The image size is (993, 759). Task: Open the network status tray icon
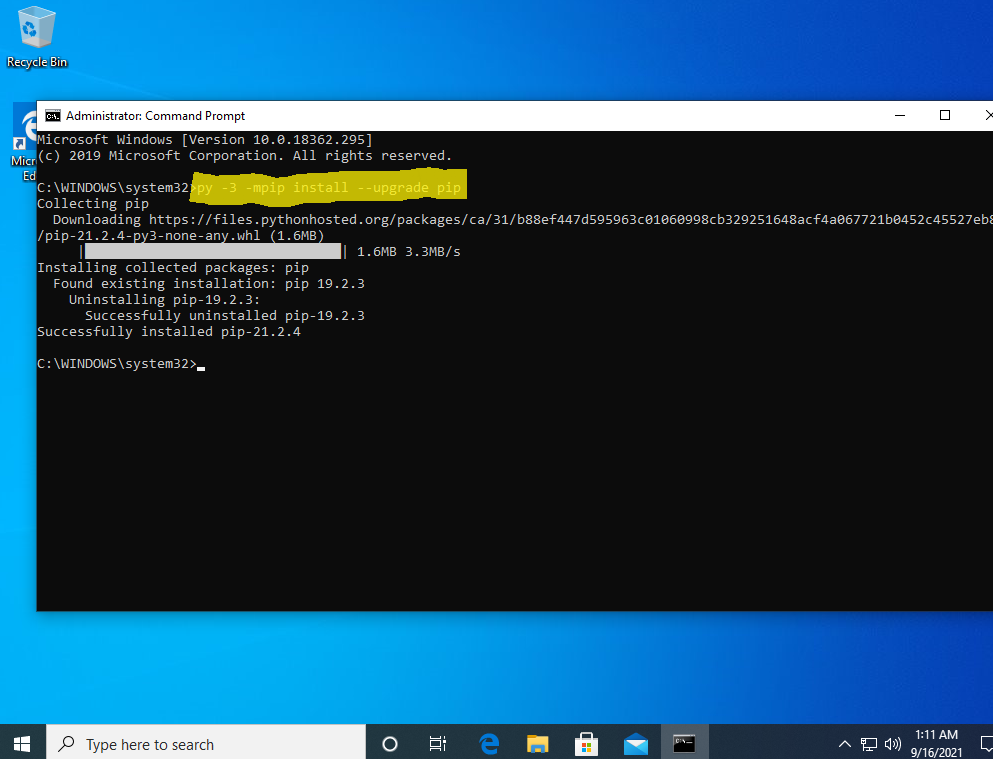point(869,744)
